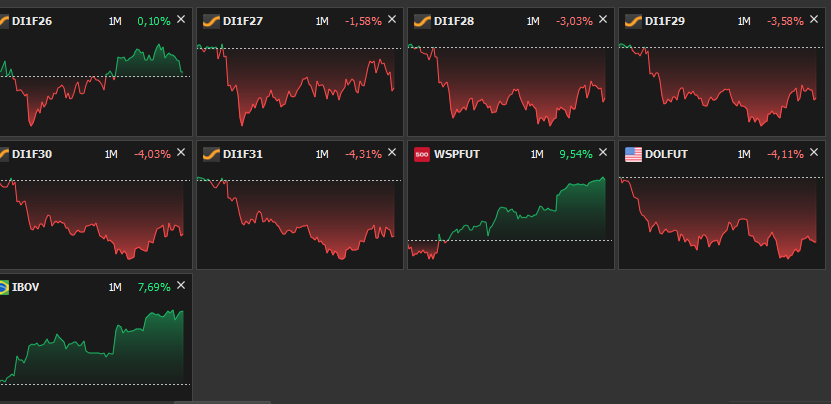
Task: Click the WSPFUT ticker name
Action: (458, 154)
